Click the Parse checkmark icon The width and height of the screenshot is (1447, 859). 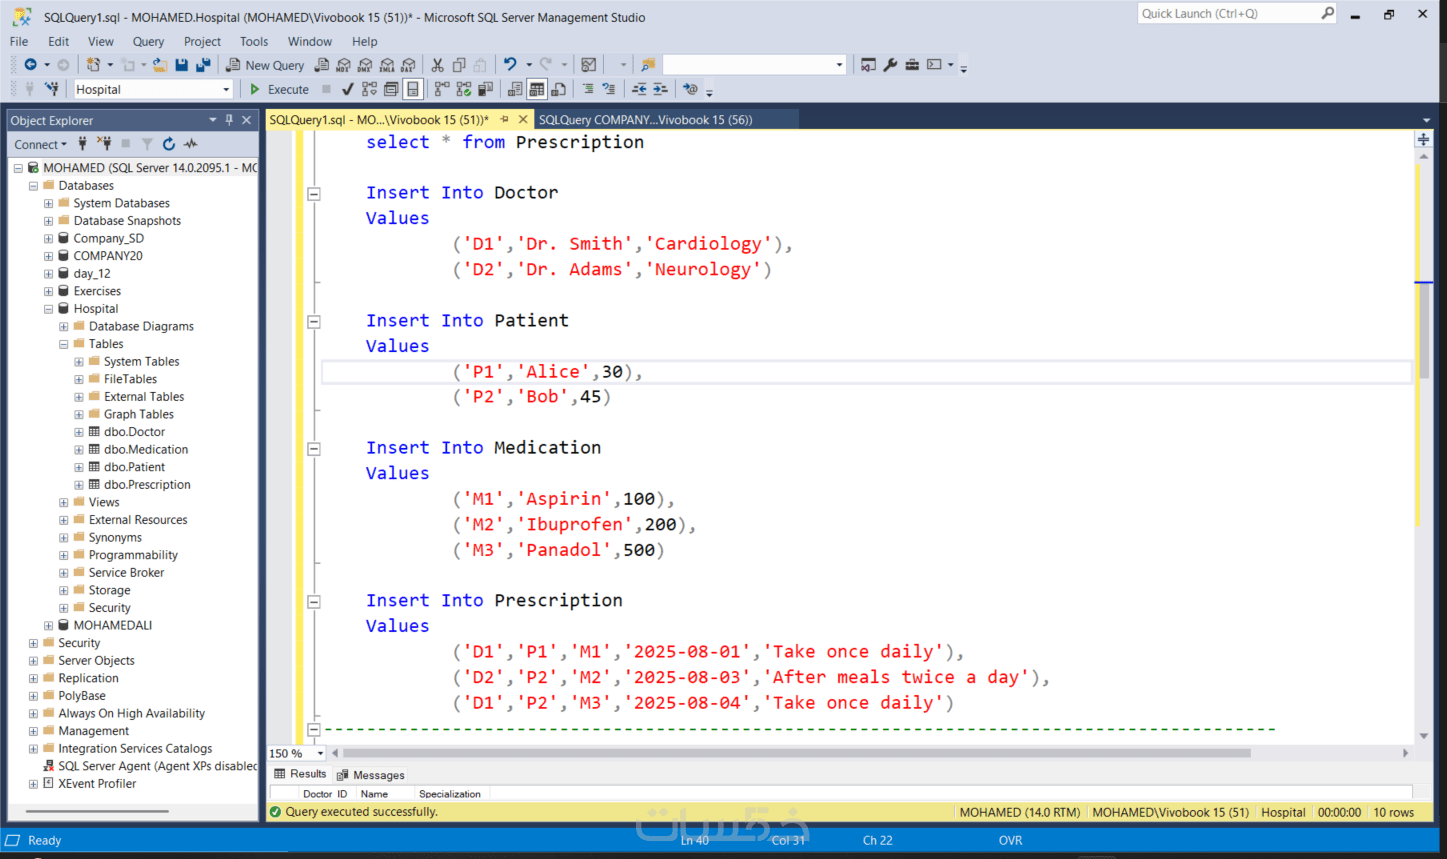pyautogui.click(x=347, y=89)
